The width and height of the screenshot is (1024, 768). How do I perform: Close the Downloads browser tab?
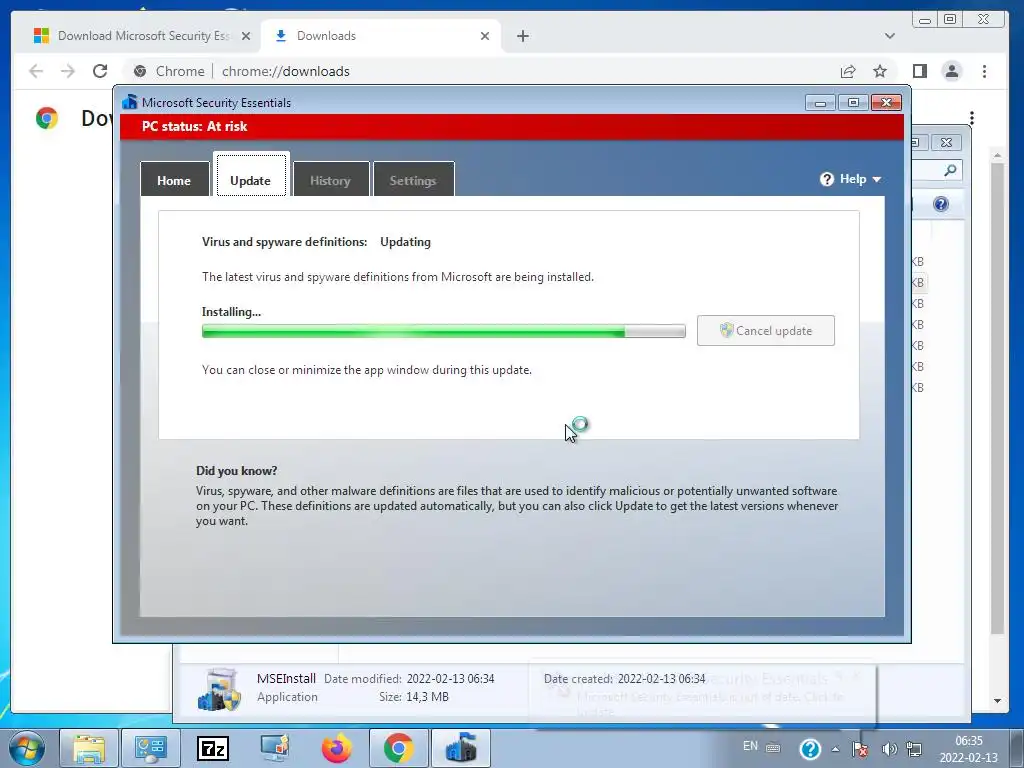pos(485,36)
